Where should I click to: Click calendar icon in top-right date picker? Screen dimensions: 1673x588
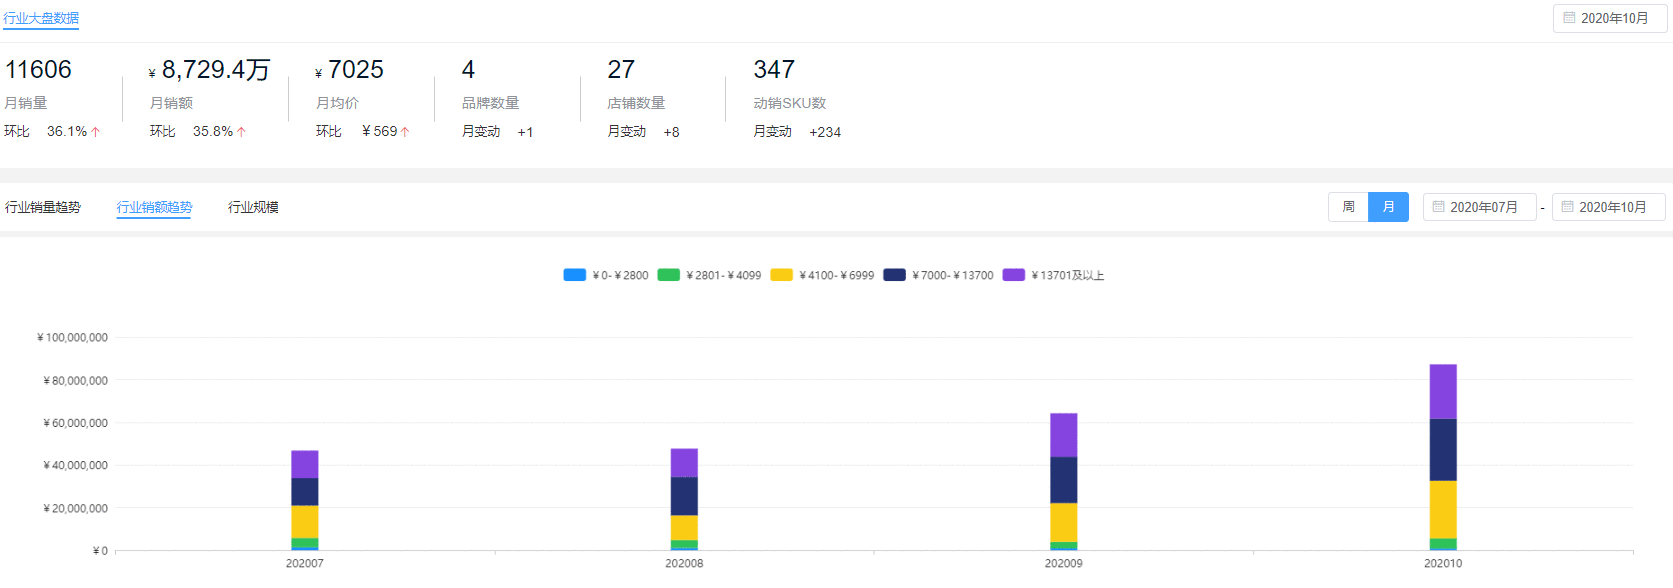[x=1569, y=18]
